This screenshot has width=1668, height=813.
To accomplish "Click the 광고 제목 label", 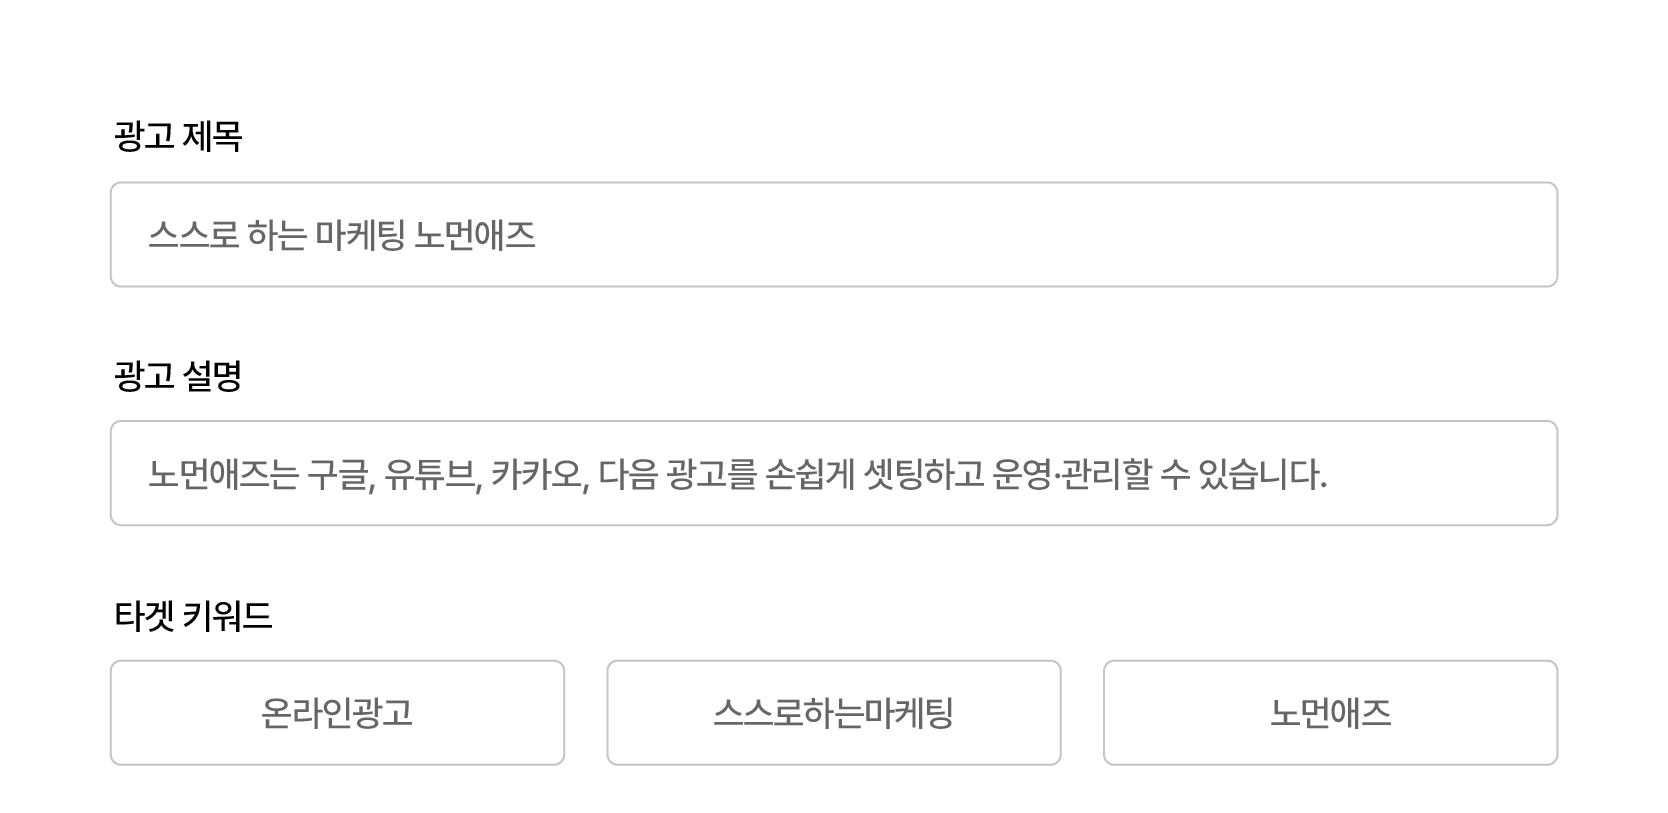I will 178,136.
